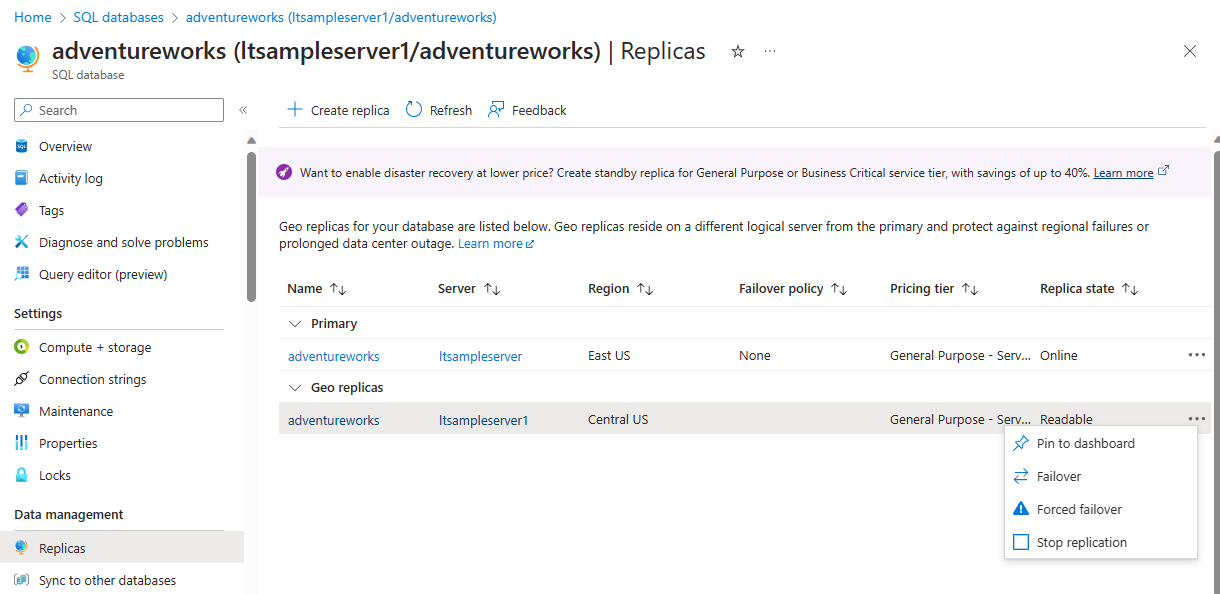The height and width of the screenshot is (594, 1220).
Task: Click the Feedback person icon
Action: click(496, 110)
